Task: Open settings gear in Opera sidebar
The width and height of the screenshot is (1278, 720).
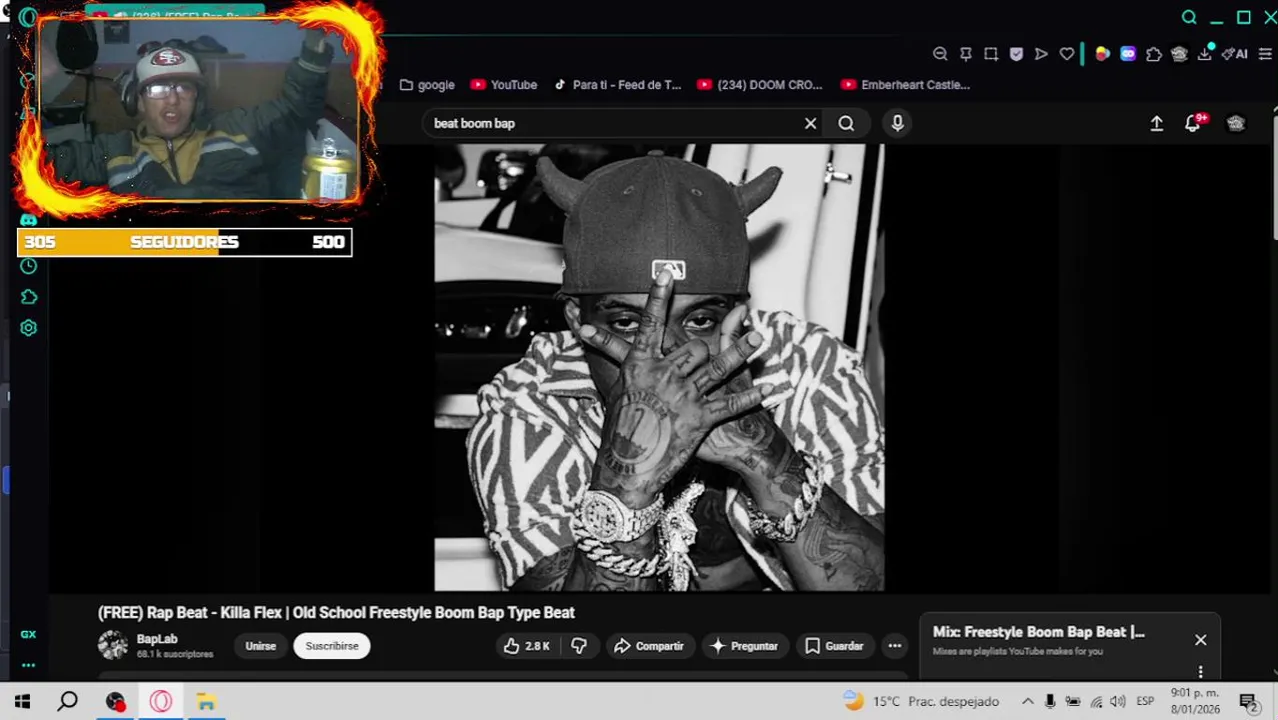Action: click(28, 328)
